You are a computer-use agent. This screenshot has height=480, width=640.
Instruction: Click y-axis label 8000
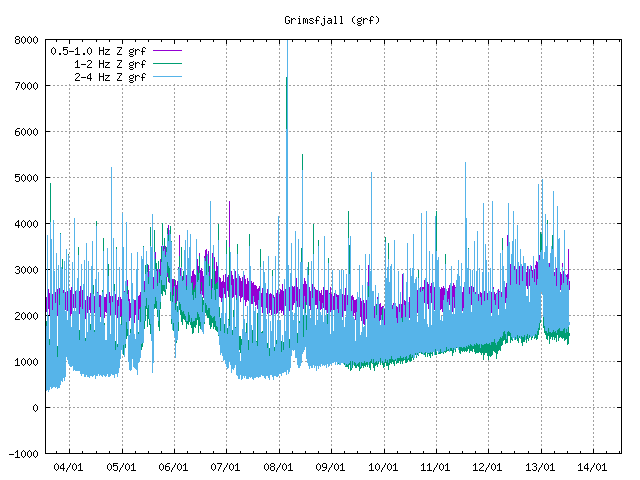(x=27, y=40)
